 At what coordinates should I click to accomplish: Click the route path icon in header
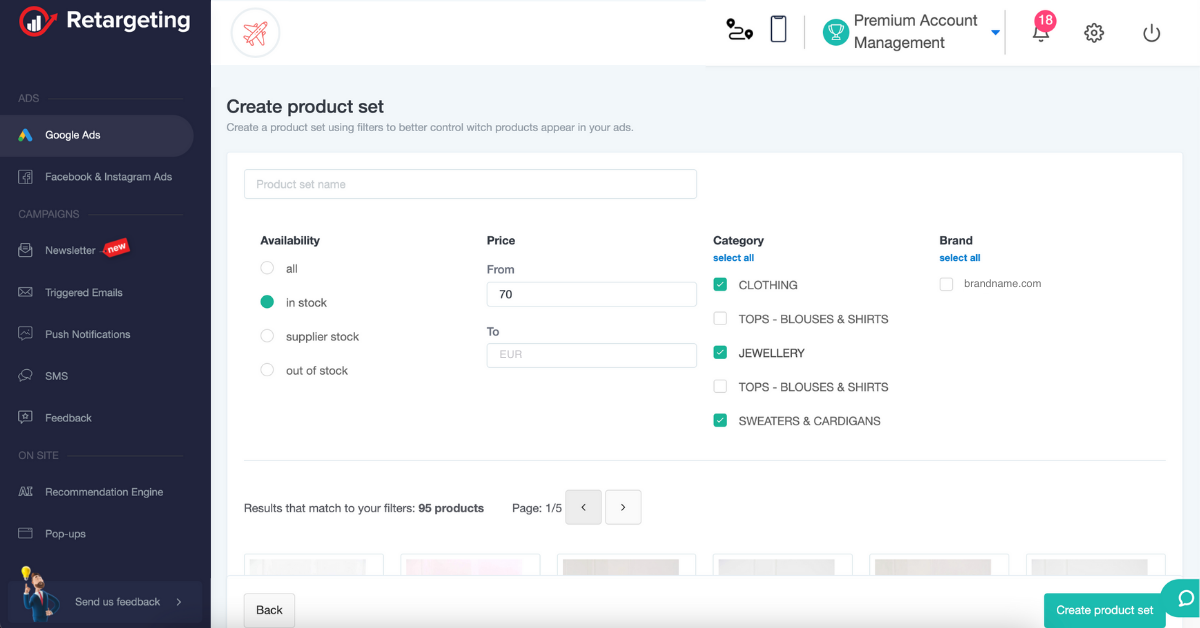(x=739, y=30)
